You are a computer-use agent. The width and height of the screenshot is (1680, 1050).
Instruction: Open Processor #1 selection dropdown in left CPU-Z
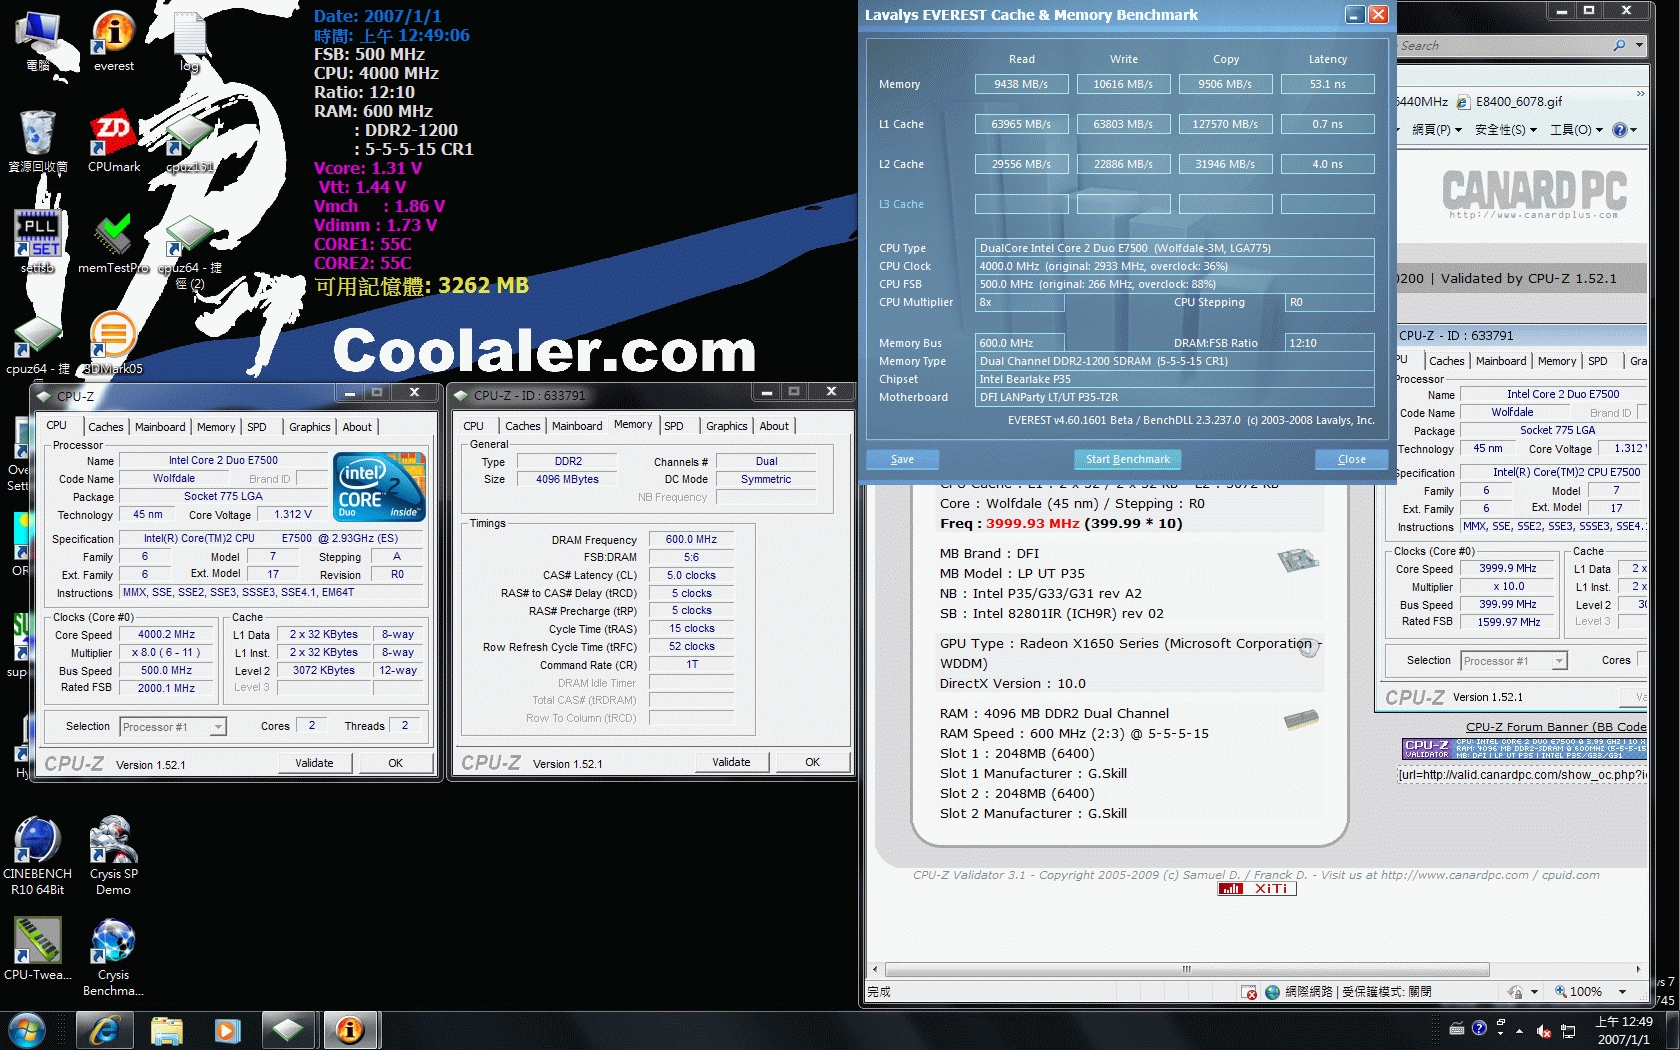pos(173,727)
